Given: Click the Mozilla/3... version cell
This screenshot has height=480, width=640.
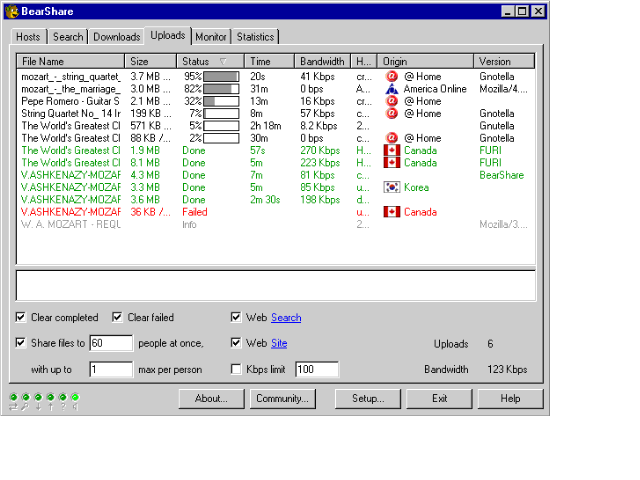Looking at the screenshot, I should click(x=503, y=224).
